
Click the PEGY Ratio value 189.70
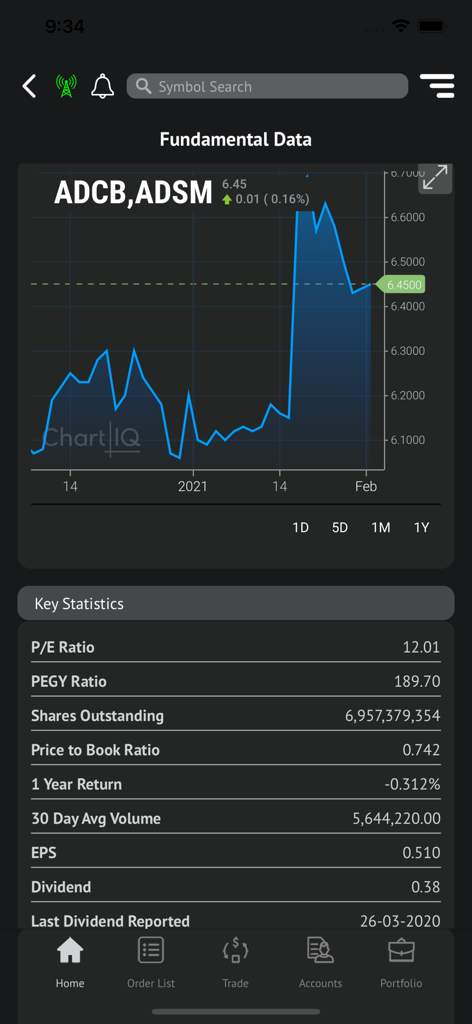pos(417,682)
